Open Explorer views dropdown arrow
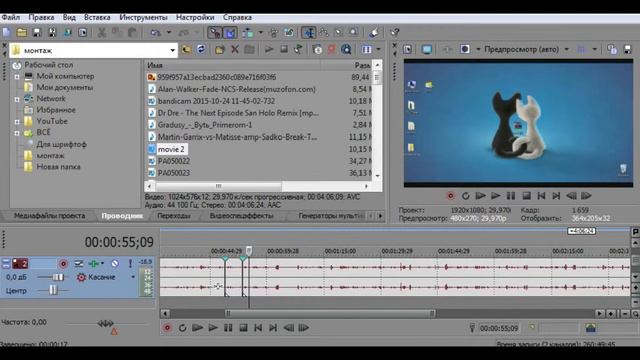640x360 pixels. [378, 50]
